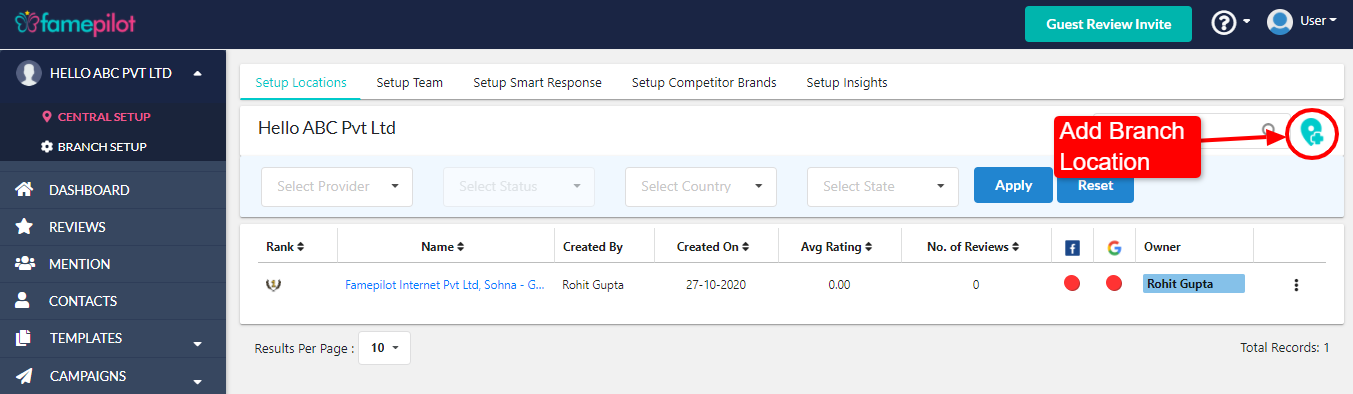Viewport: 1353px width, 394px height.
Task: Click the Reviews star icon
Action: 25,227
